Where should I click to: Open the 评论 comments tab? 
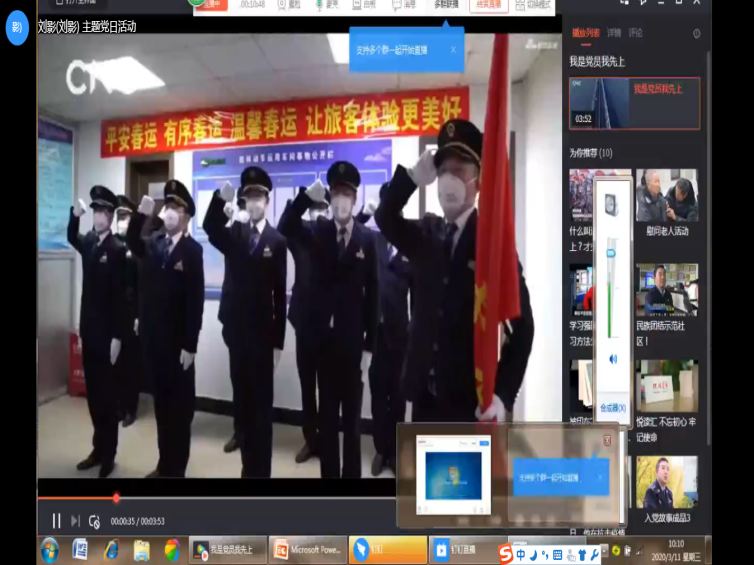coord(635,33)
